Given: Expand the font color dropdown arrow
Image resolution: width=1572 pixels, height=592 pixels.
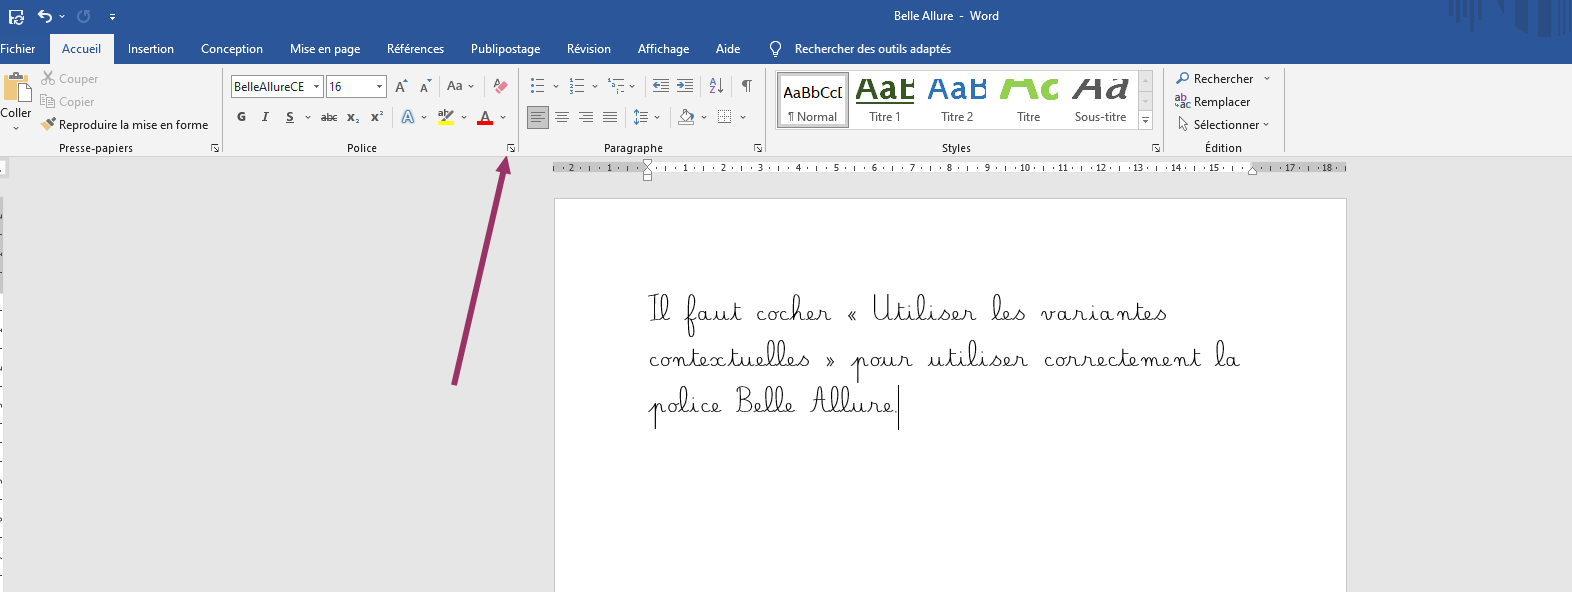Looking at the screenshot, I should (503, 117).
